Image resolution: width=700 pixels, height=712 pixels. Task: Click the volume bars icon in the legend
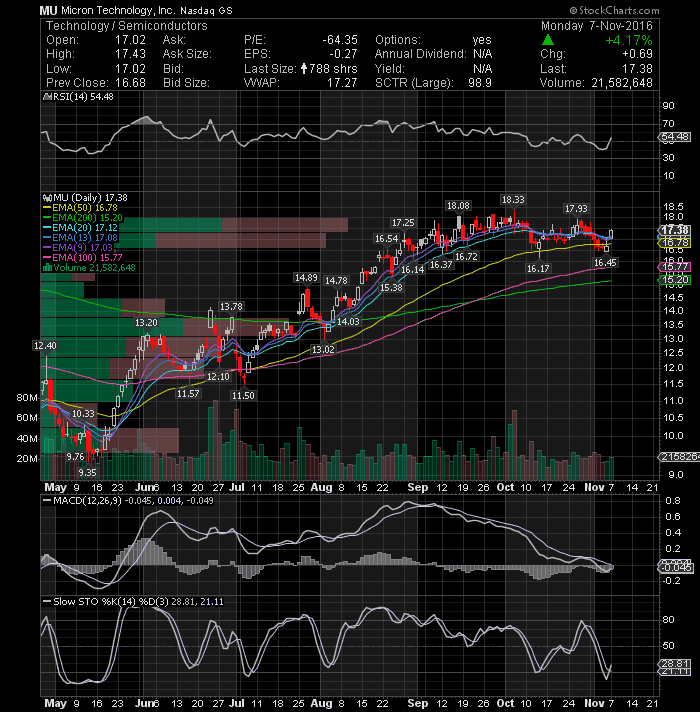coord(47,267)
